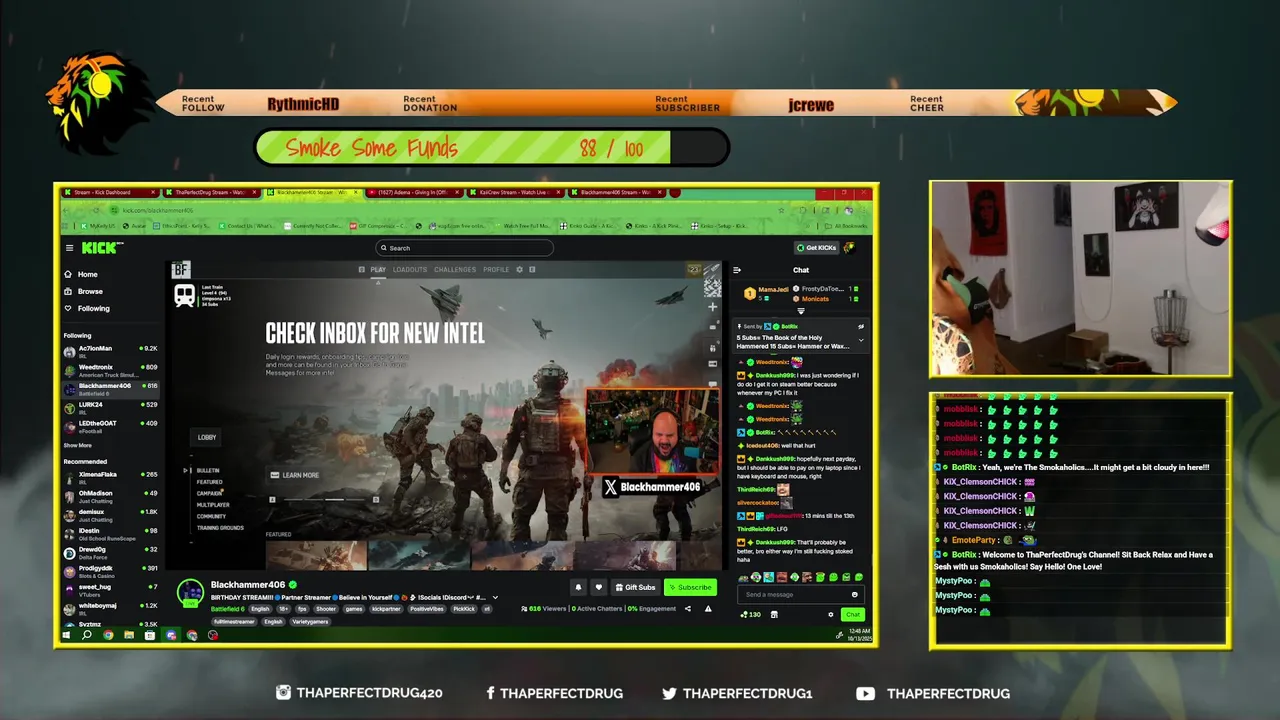Open LEDtheGOAT channel in Following list
This screenshot has width=1280, height=720.
click(x=111, y=425)
